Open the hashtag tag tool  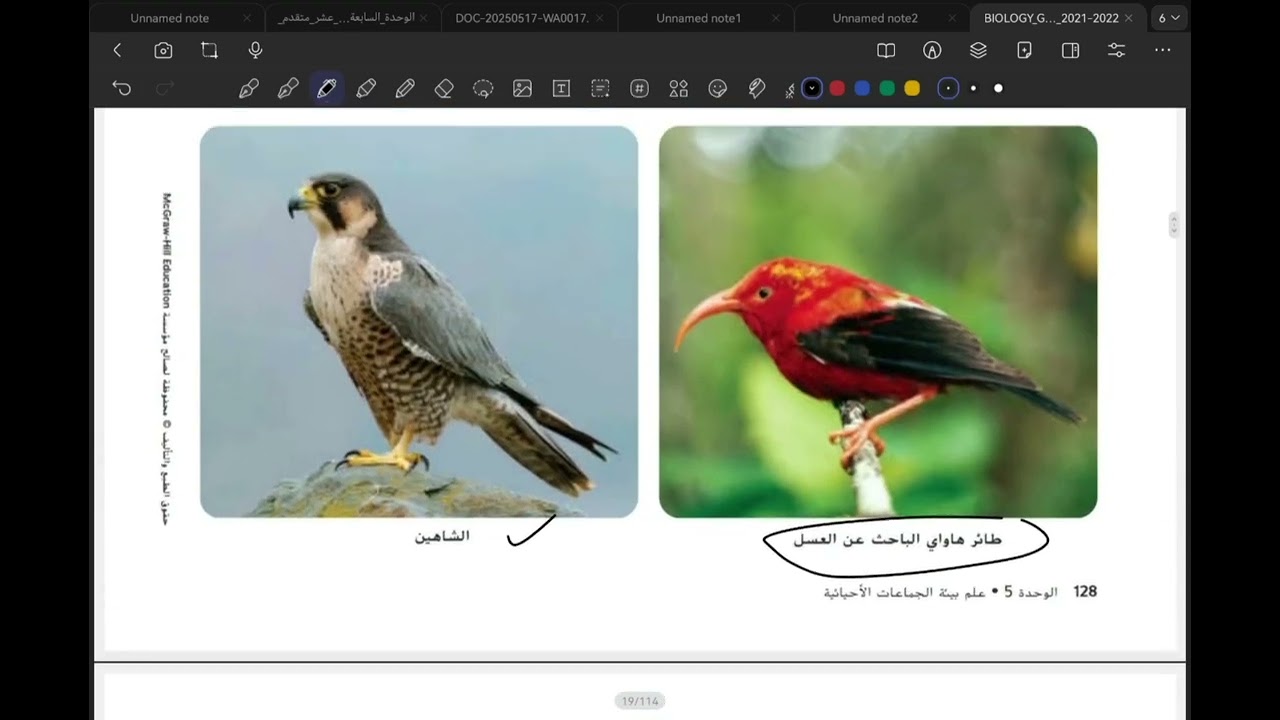[639, 88]
